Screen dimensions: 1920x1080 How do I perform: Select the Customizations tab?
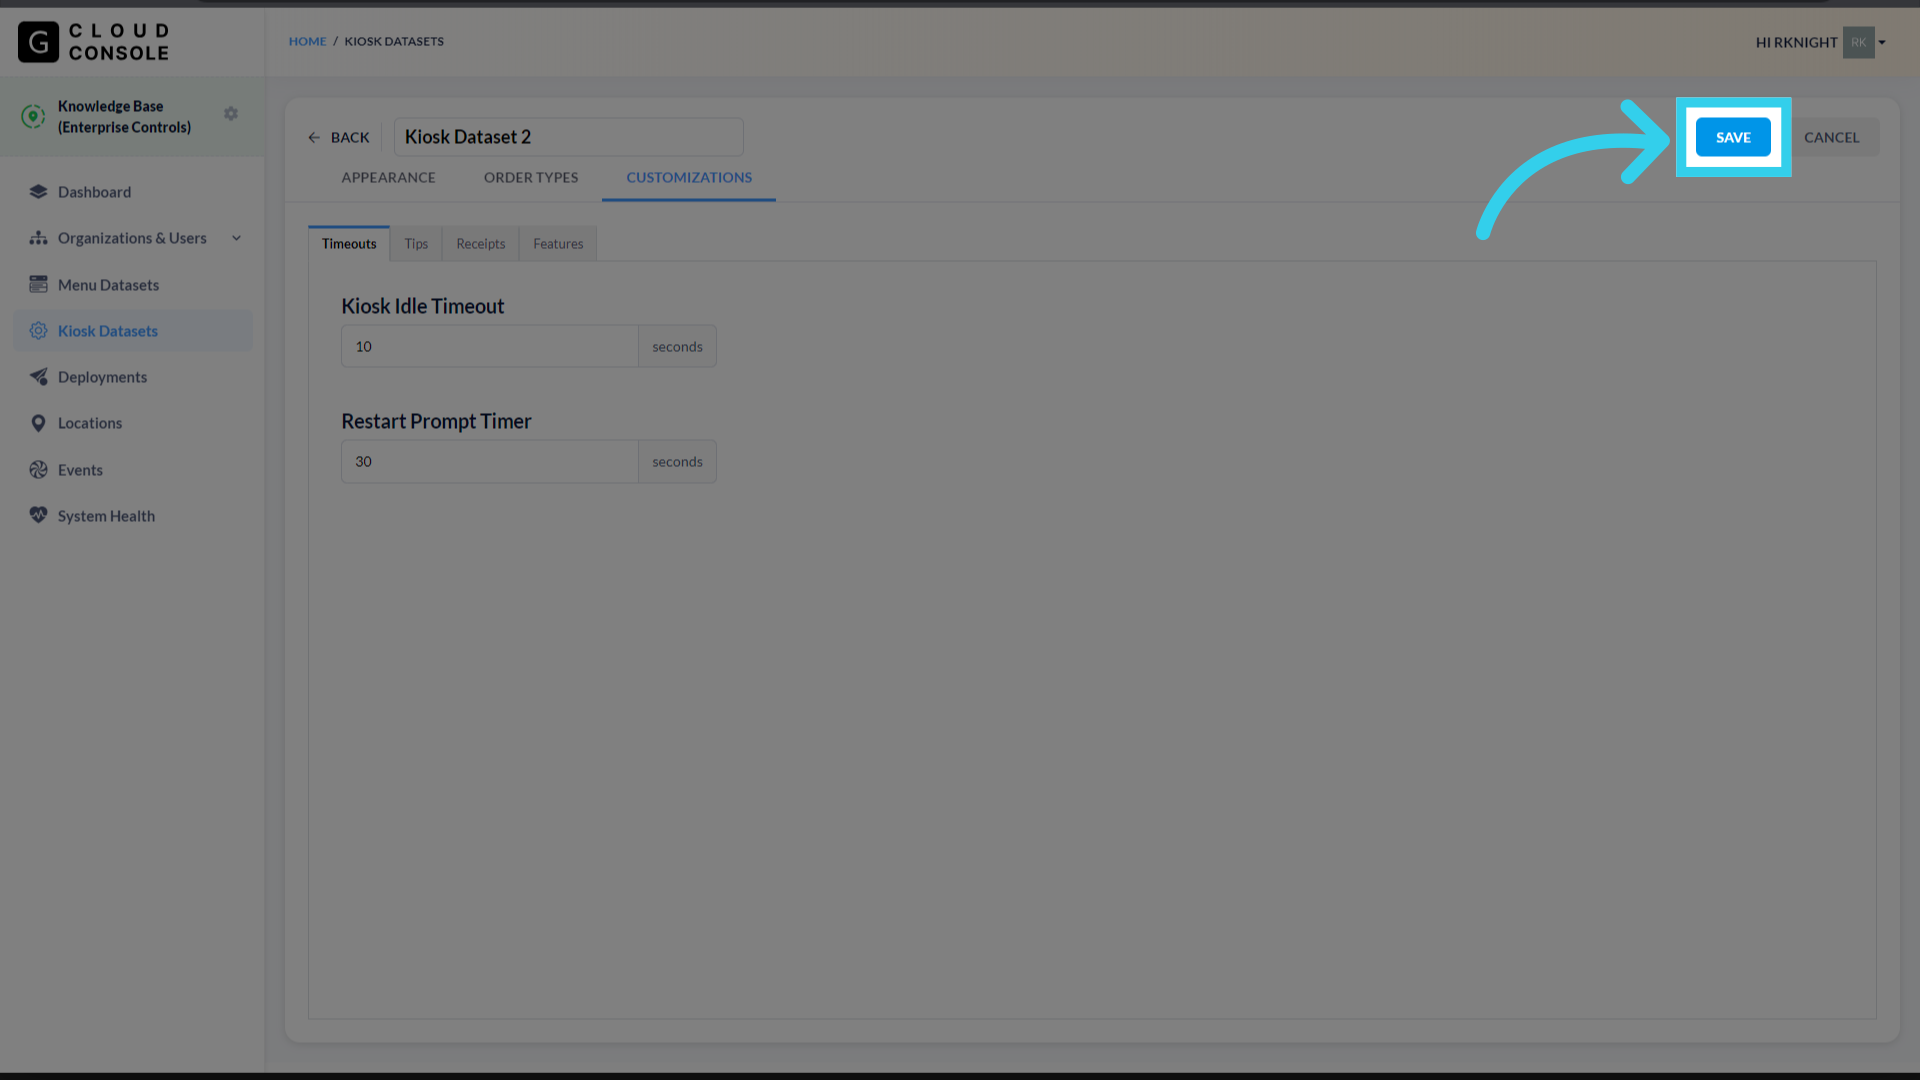pos(689,178)
